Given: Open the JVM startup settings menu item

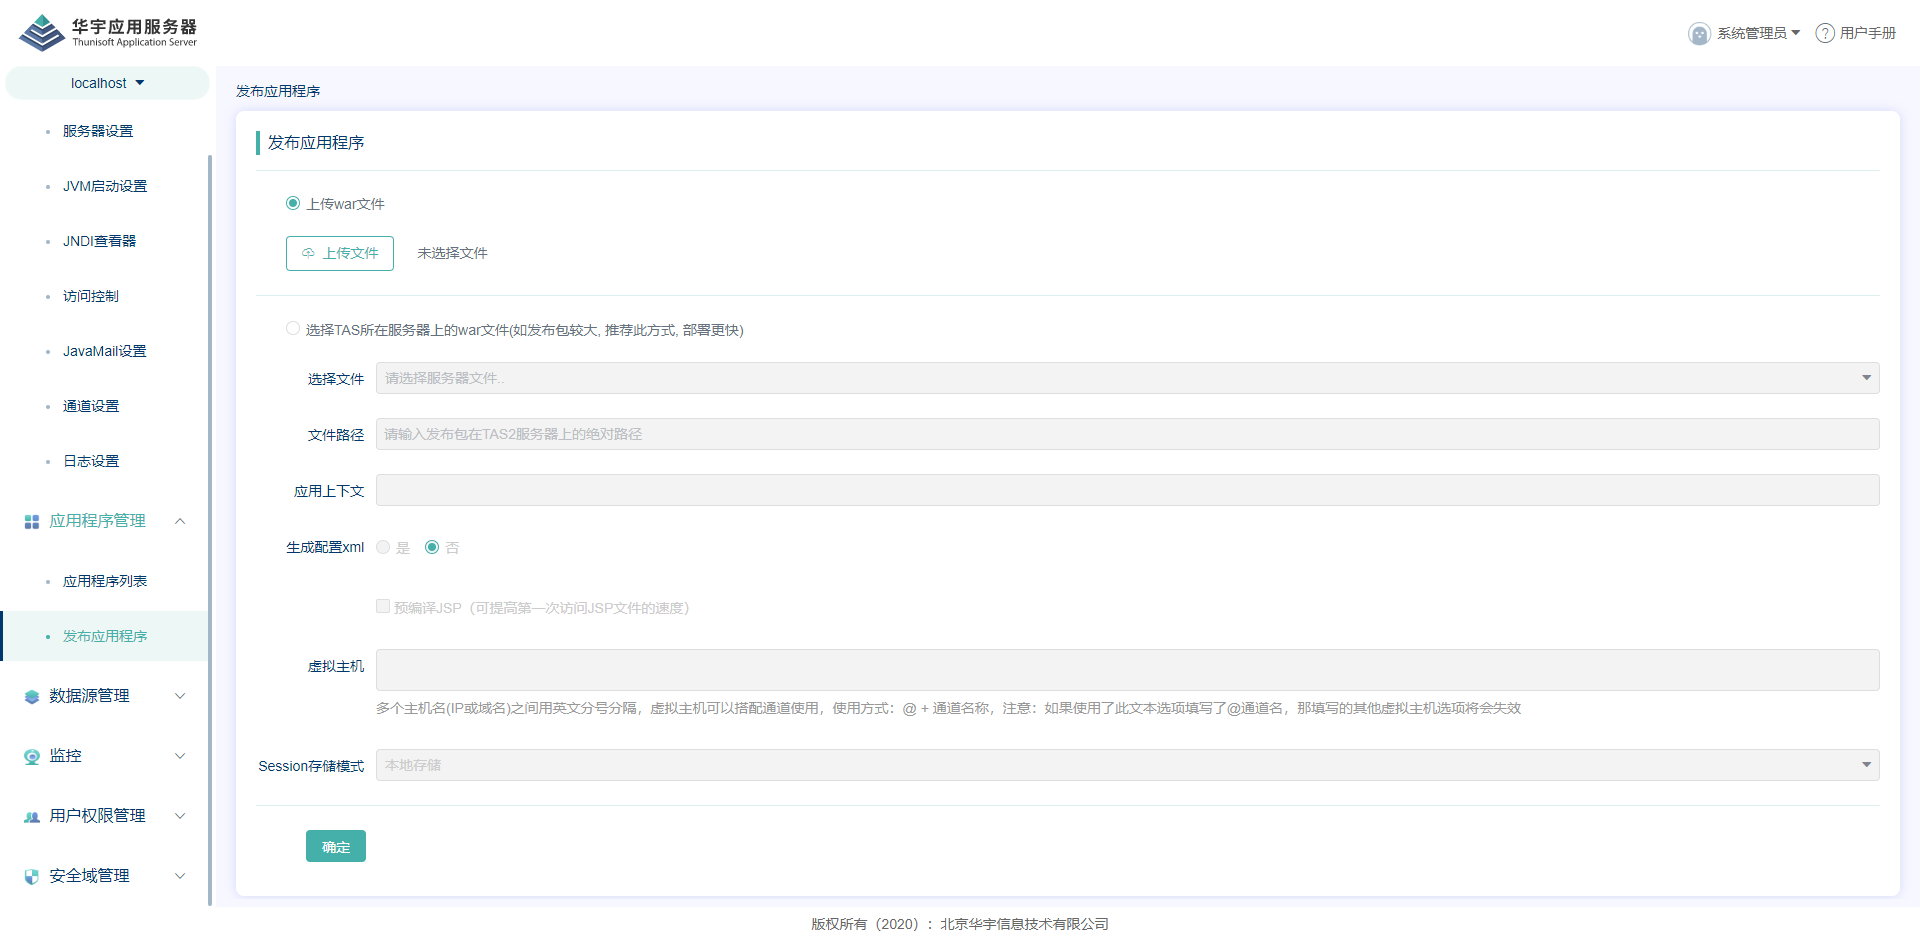Looking at the screenshot, I should click(x=105, y=186).
